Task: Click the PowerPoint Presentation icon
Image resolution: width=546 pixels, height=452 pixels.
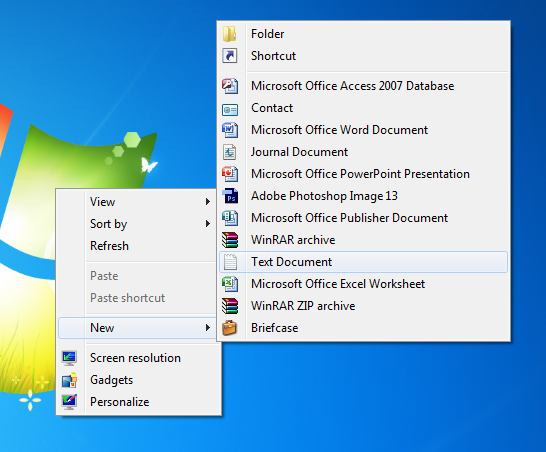Action: pyautogui.click(x=230, y=174)
